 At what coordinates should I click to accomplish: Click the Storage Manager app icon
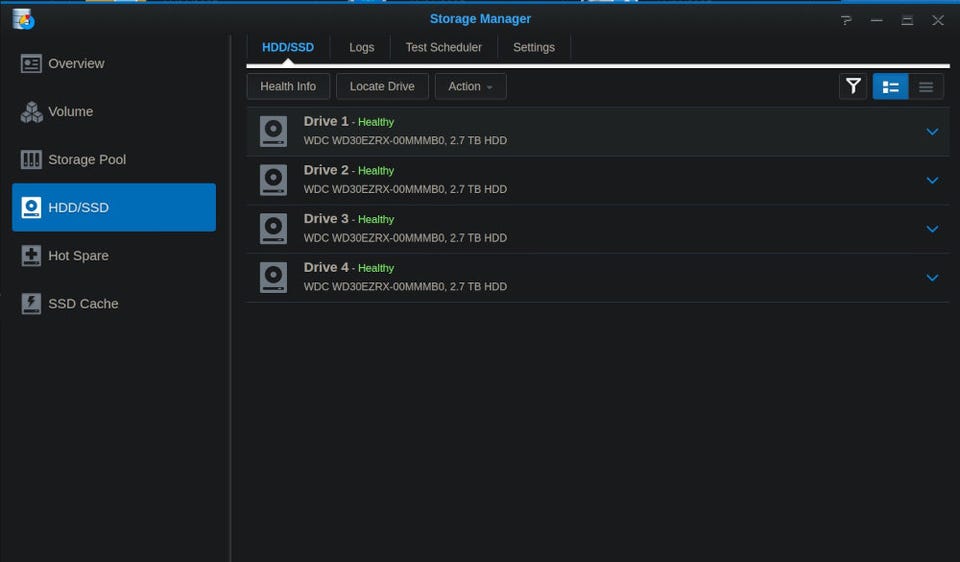coord(23,19)
